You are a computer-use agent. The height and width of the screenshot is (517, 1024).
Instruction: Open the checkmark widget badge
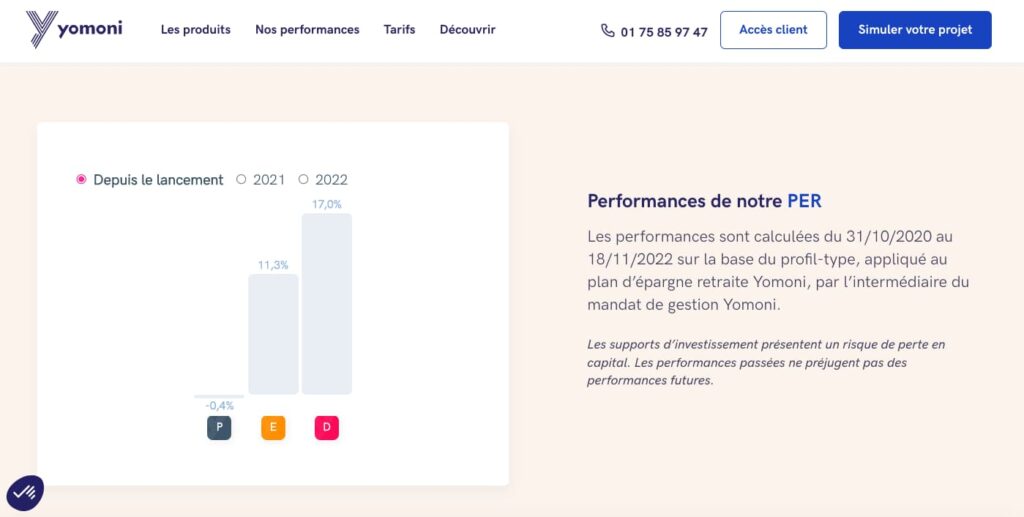point(25,492)
